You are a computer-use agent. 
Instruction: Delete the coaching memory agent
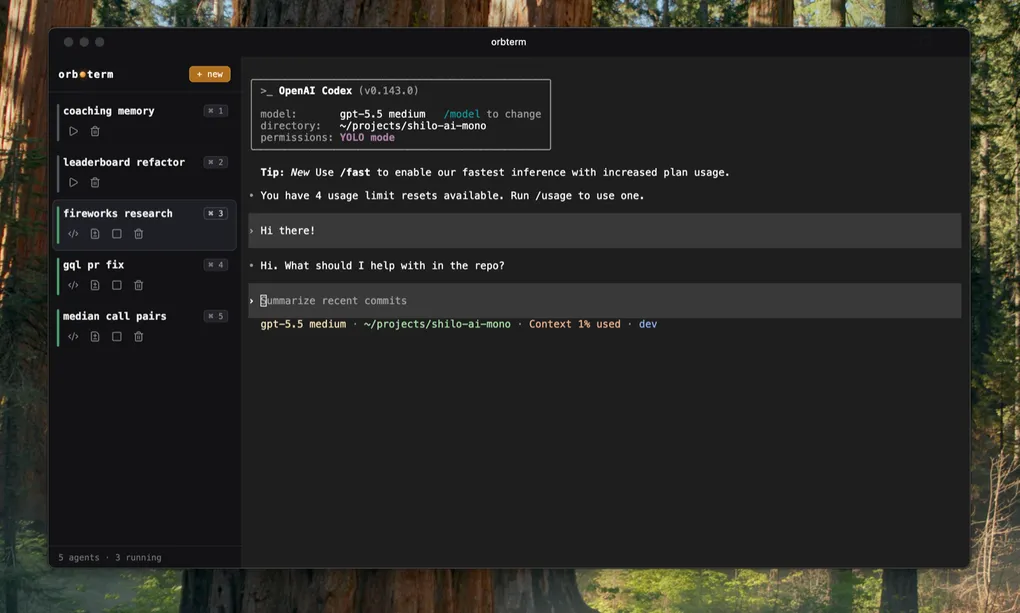pos(95,131)
